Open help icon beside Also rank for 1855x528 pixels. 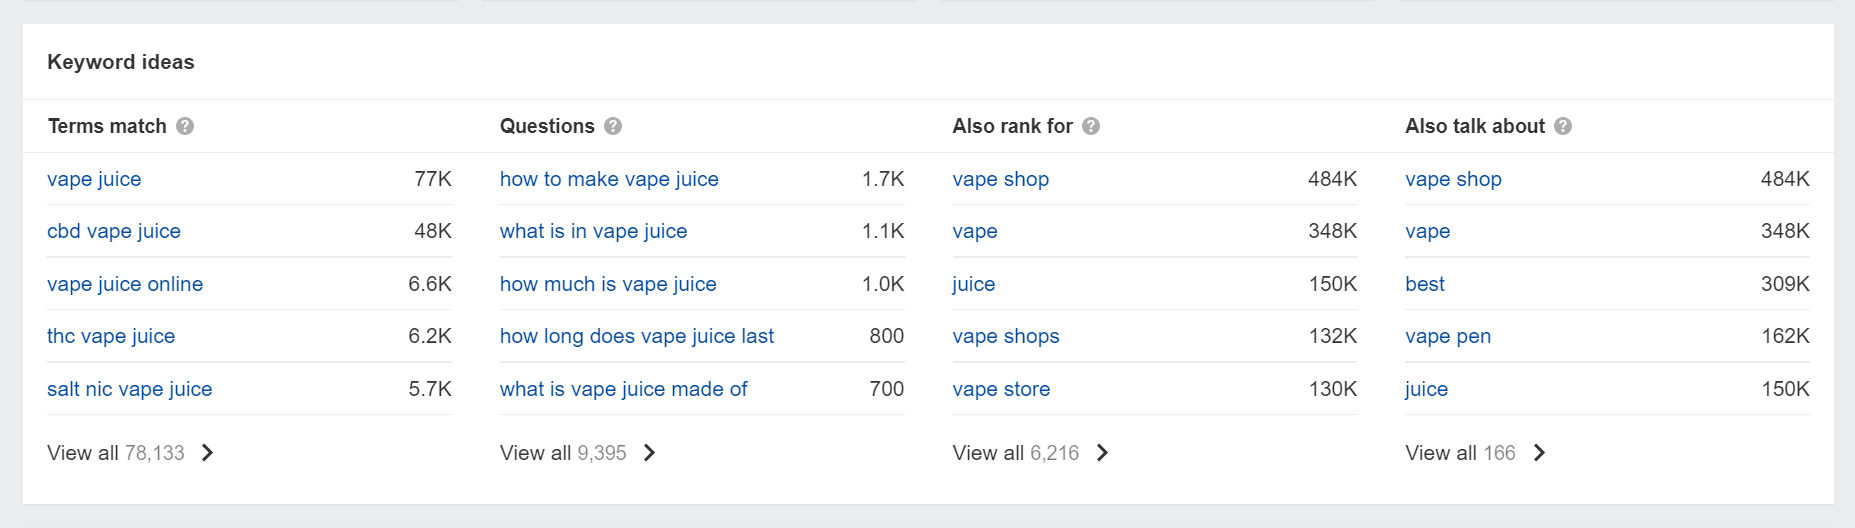[x=1091, y=126]
